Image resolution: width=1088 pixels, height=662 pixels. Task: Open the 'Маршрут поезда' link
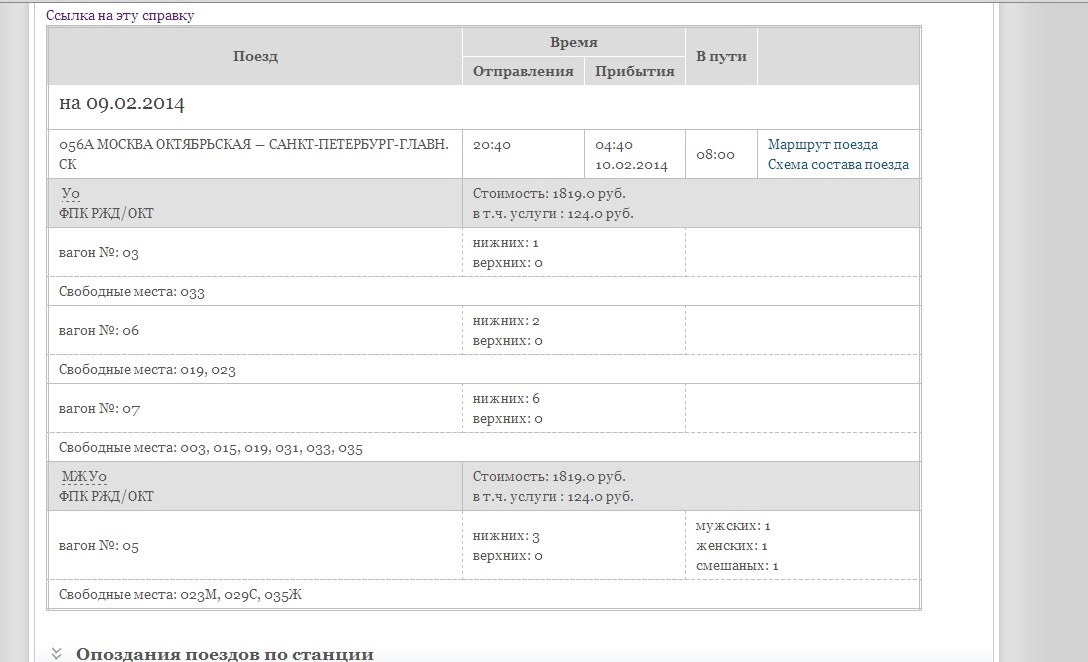click(x=822, y=145)
